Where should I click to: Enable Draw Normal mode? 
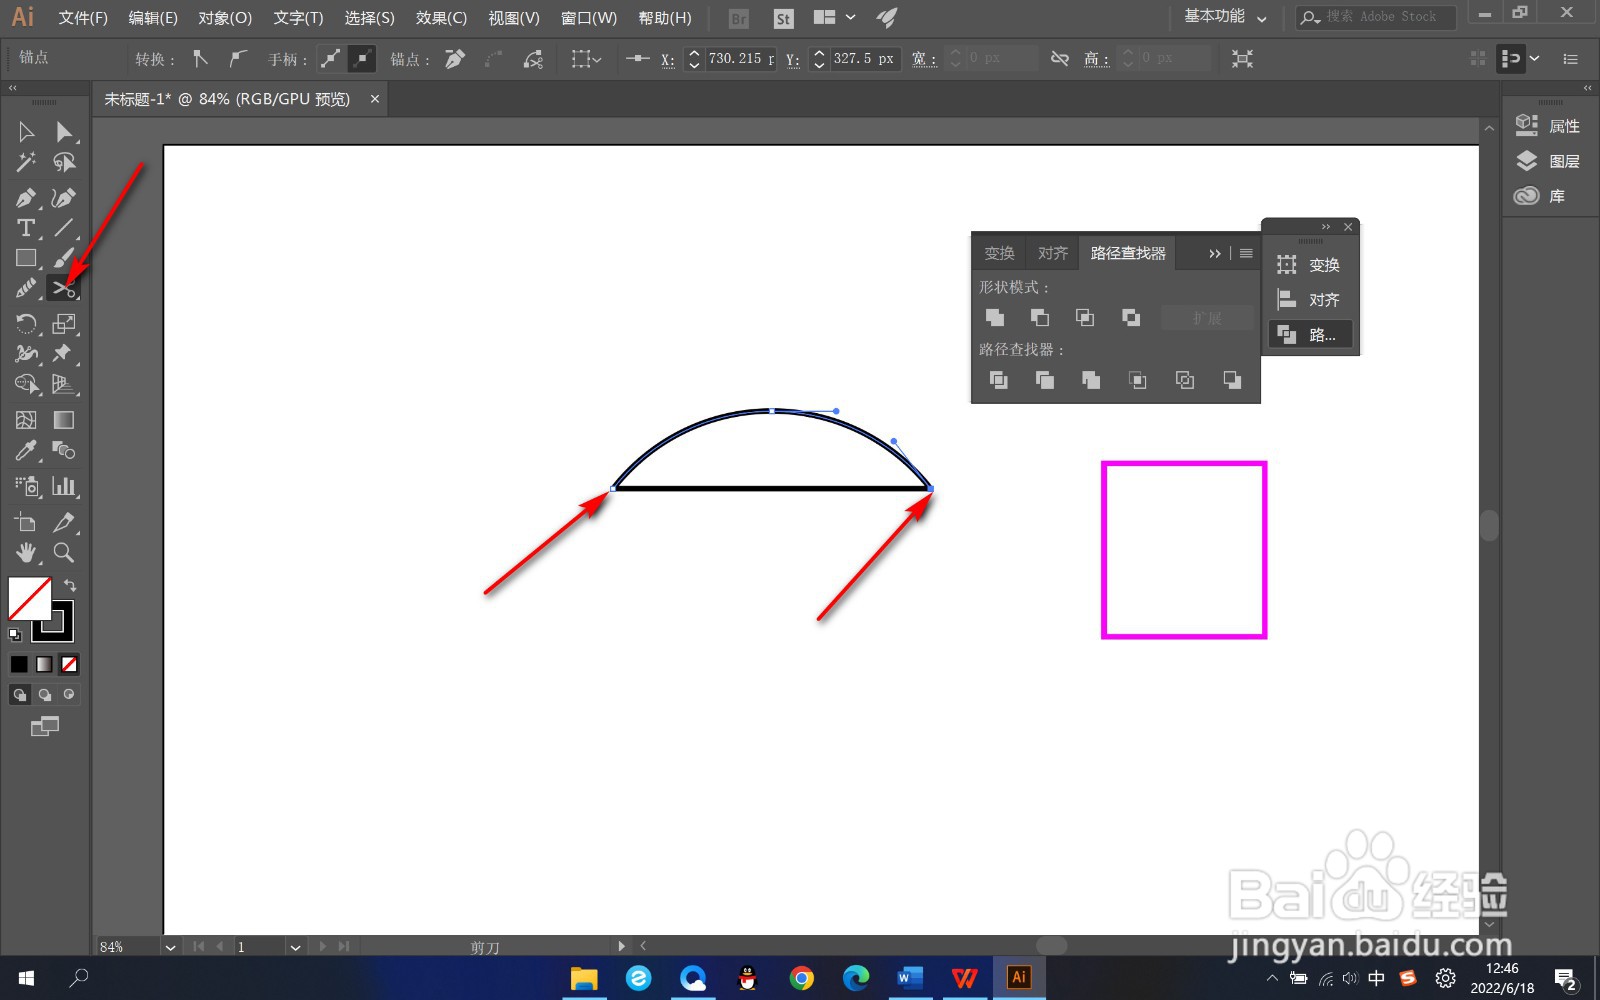(19, 694)
